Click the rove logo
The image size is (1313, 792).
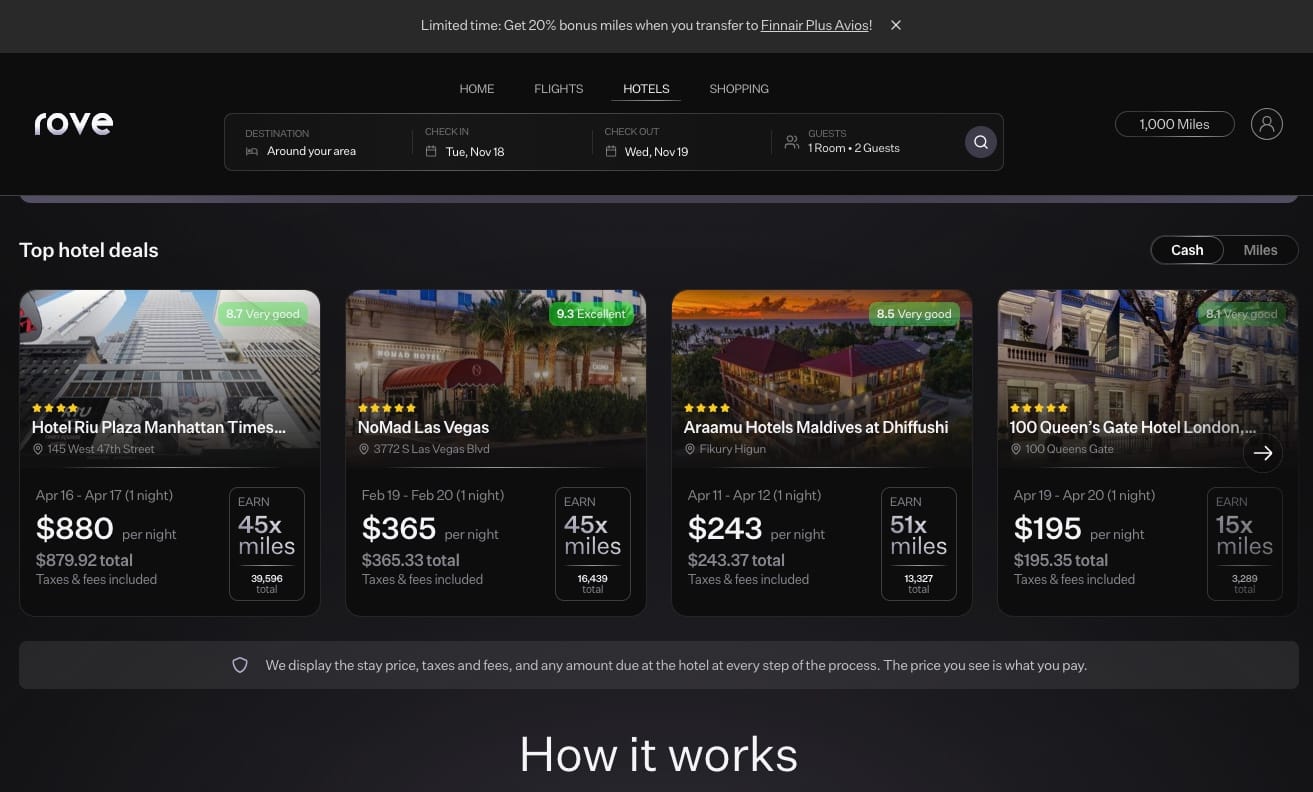(74, 124)
